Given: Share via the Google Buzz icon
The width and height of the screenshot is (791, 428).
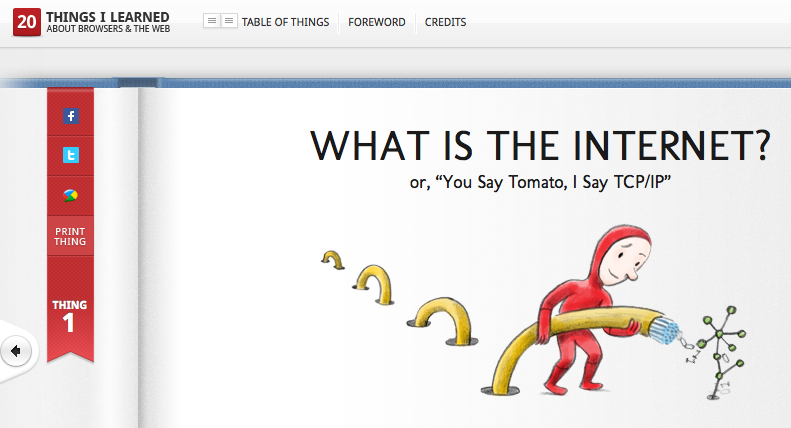Looking at the screenshot, I should 71,195.
